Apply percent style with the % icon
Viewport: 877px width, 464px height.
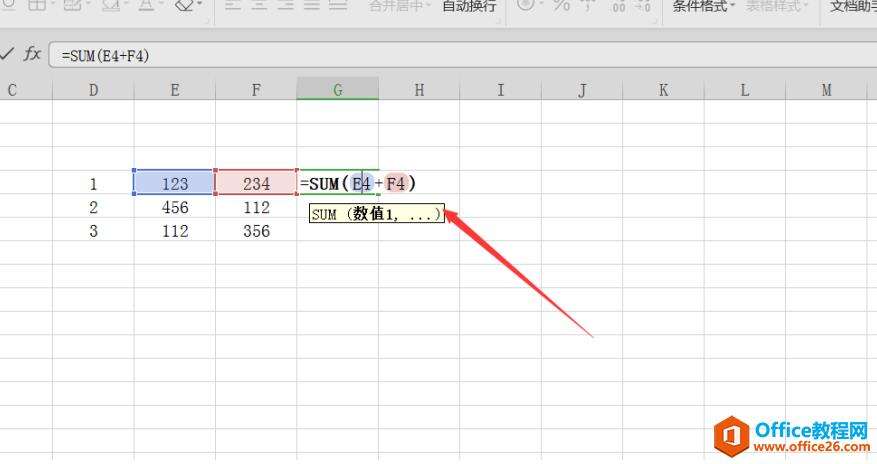tap(561, 6)
